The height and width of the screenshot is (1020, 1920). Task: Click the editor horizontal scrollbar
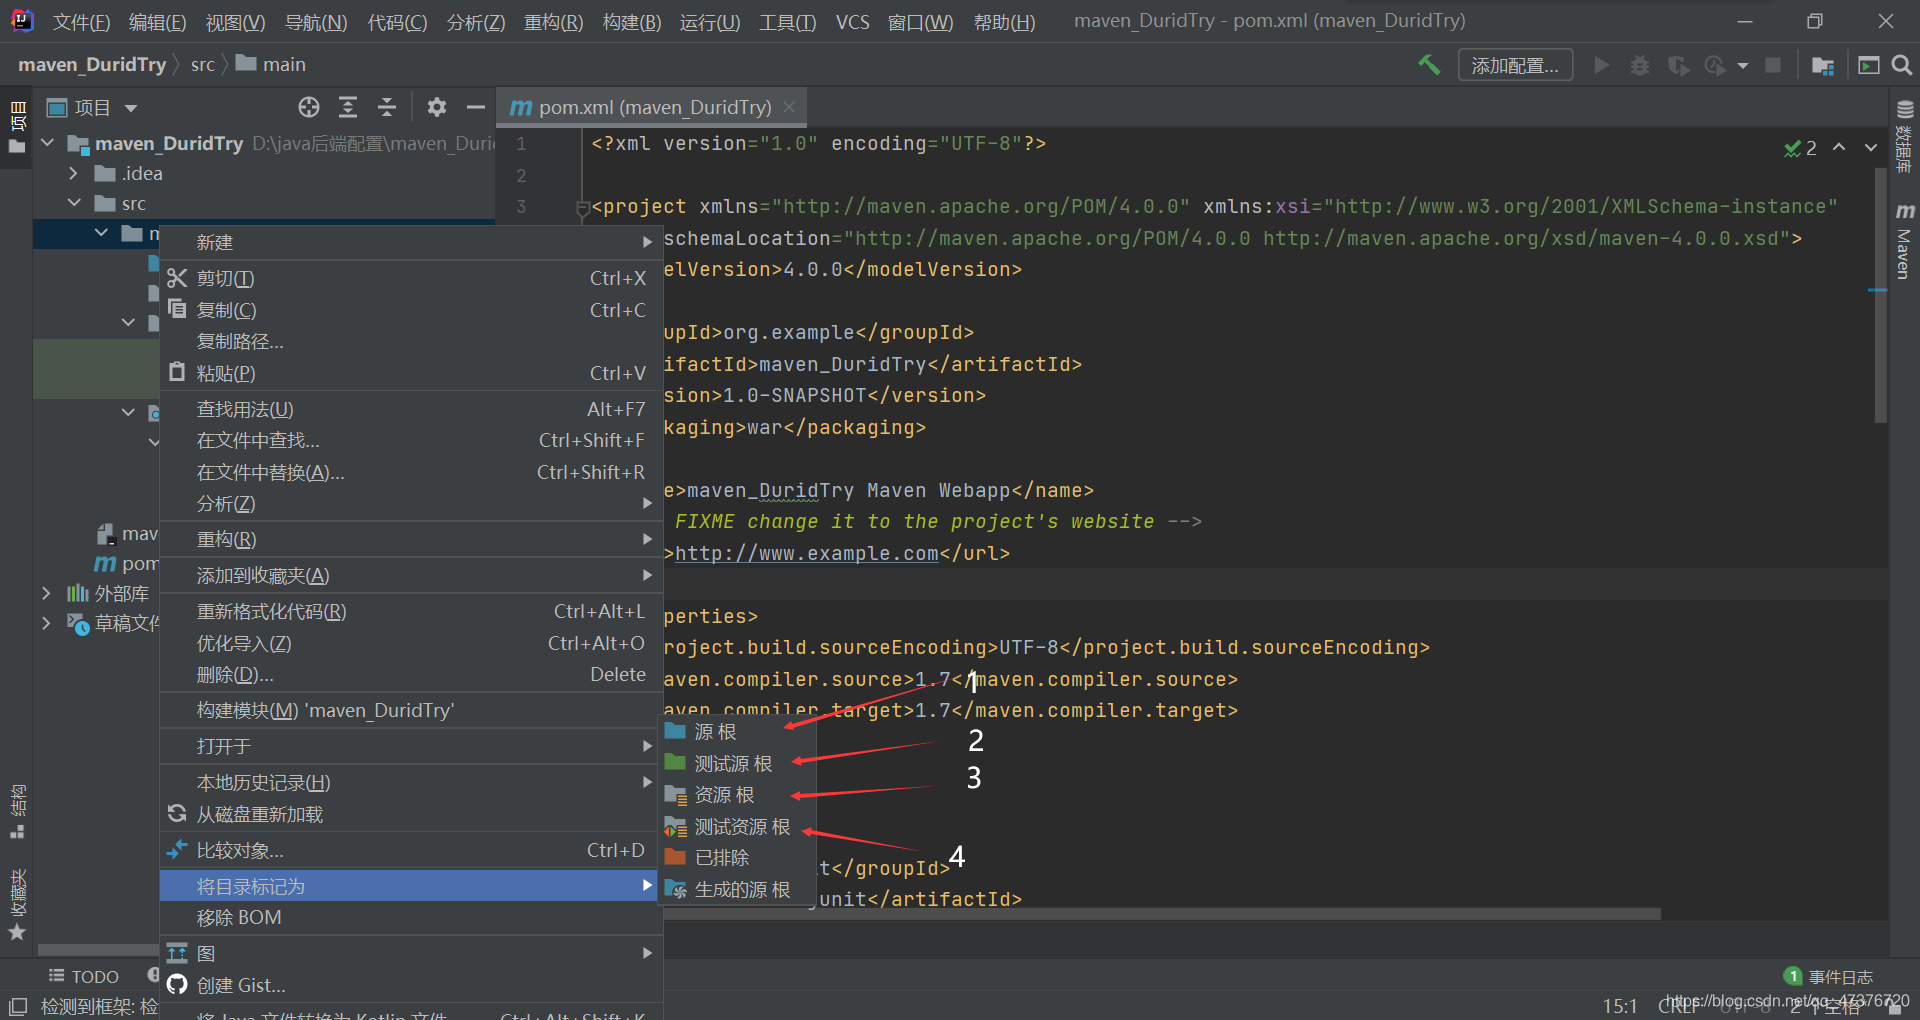click(x=1162, y=913)
